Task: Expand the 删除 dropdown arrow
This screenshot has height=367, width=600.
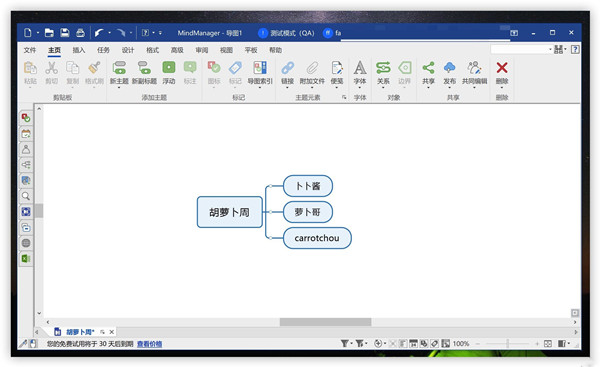Action: click(x=502, y=88)
